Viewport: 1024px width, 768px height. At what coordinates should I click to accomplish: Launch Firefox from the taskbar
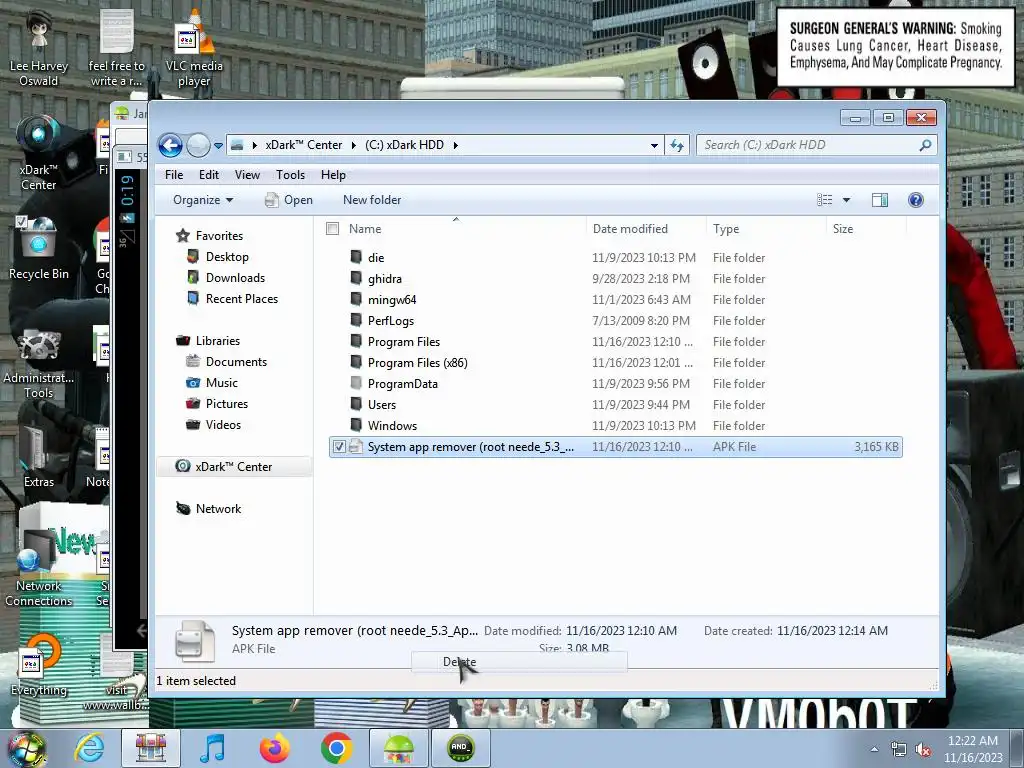coord(275,748)
